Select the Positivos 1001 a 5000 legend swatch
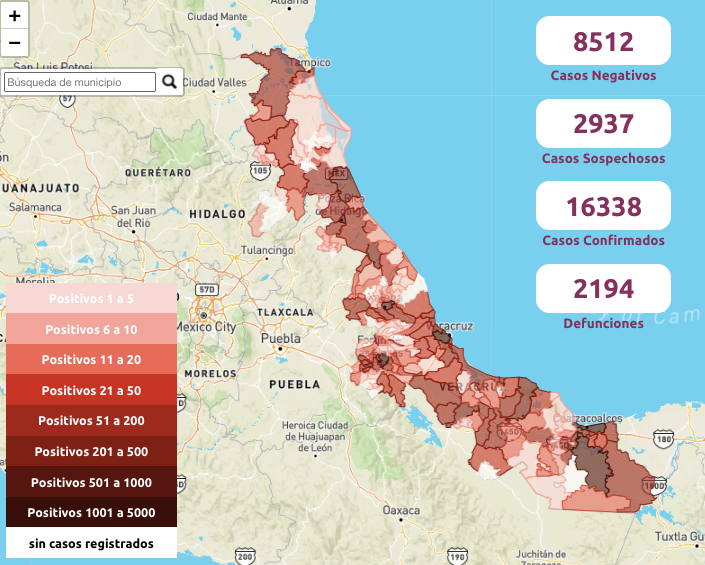The width and height of the screenshot is (705, 565). 91,512
